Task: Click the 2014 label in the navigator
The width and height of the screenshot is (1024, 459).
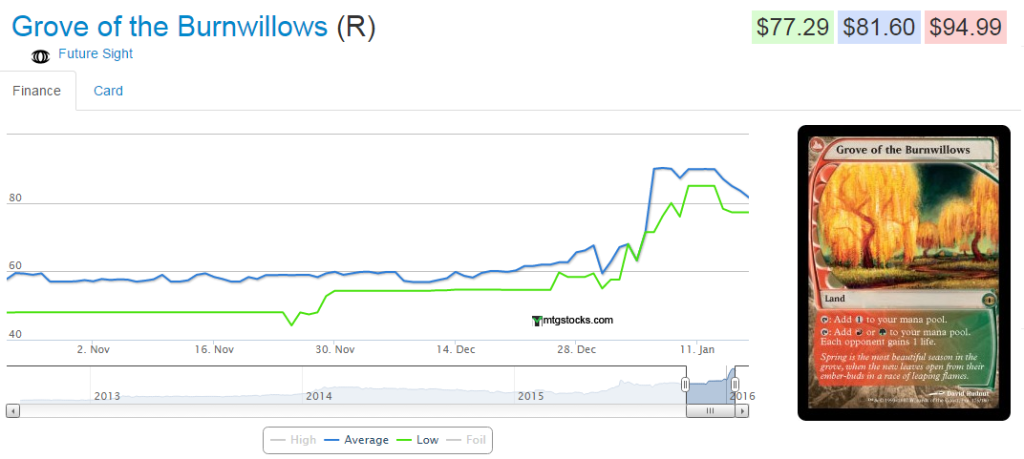Action: tap(319, 396)
